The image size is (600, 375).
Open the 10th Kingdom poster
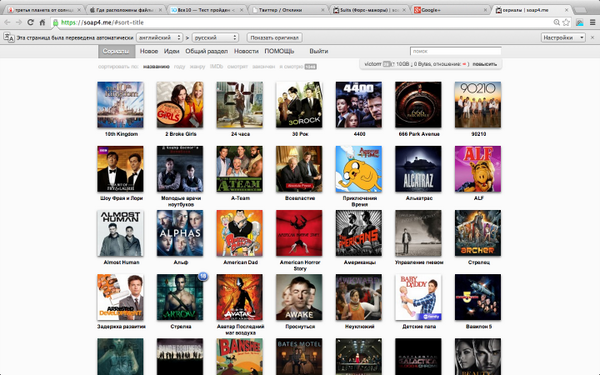(x=121, y=104)
